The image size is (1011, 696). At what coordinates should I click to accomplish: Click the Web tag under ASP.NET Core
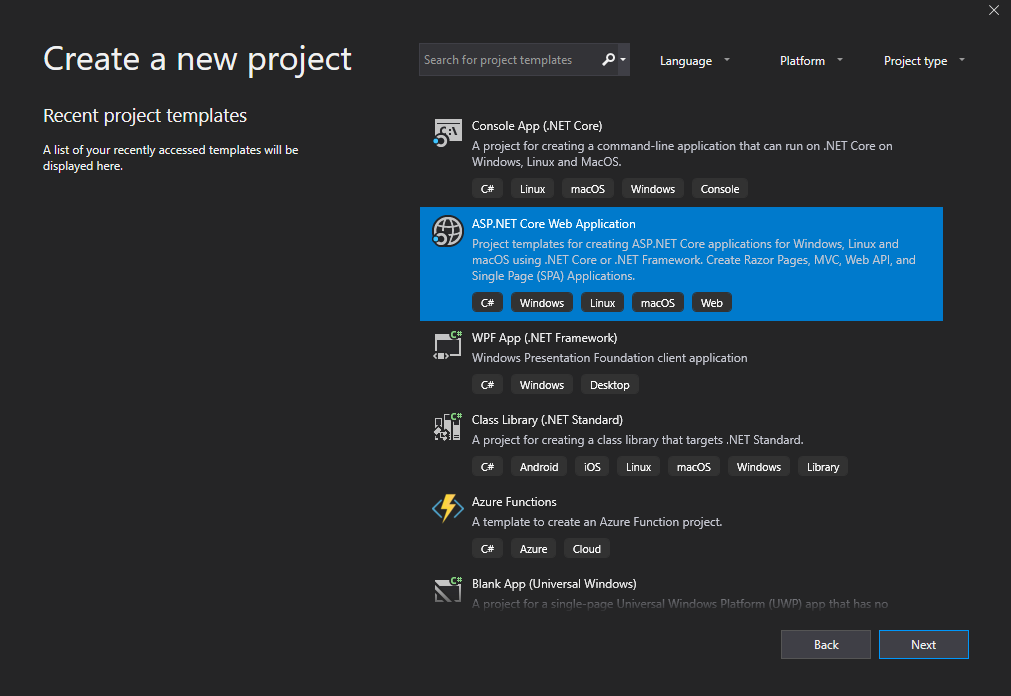point(711,303)
